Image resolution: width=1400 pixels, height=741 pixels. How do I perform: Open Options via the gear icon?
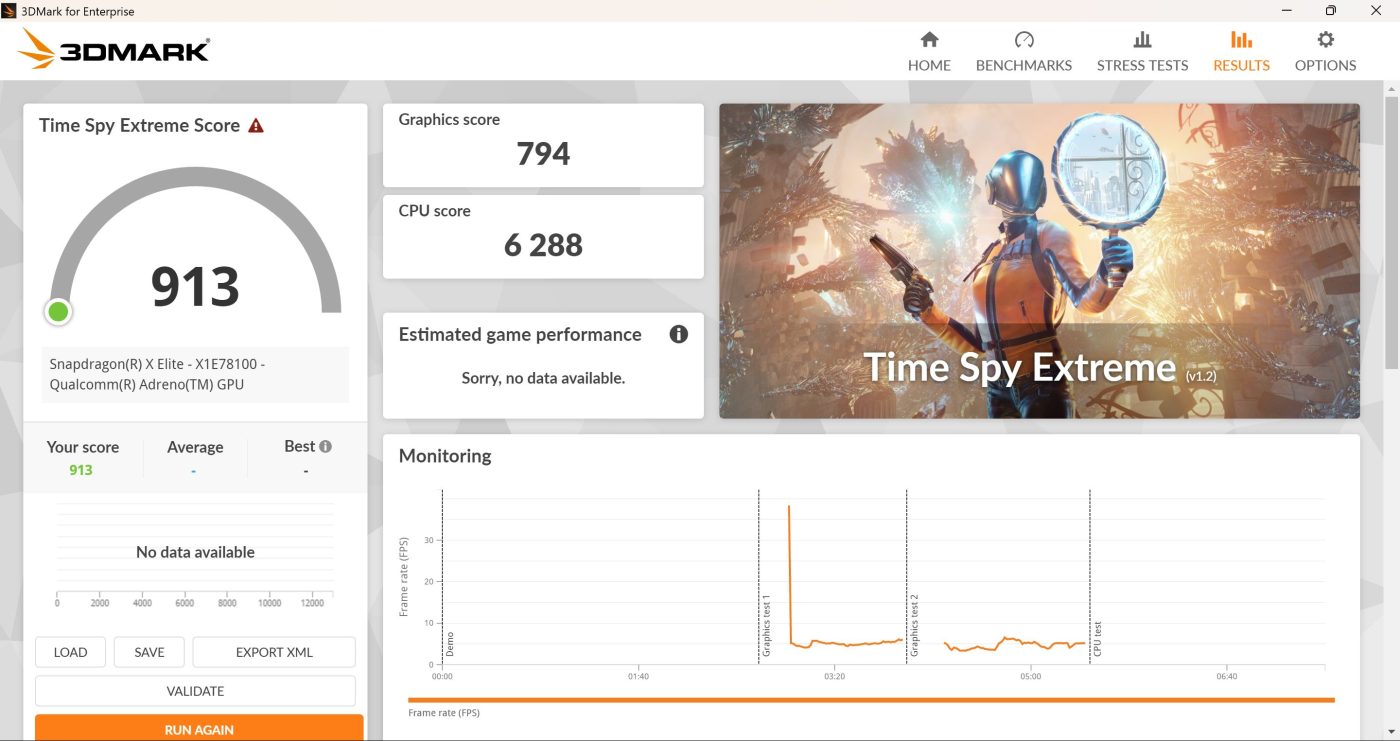point(1325,40)
